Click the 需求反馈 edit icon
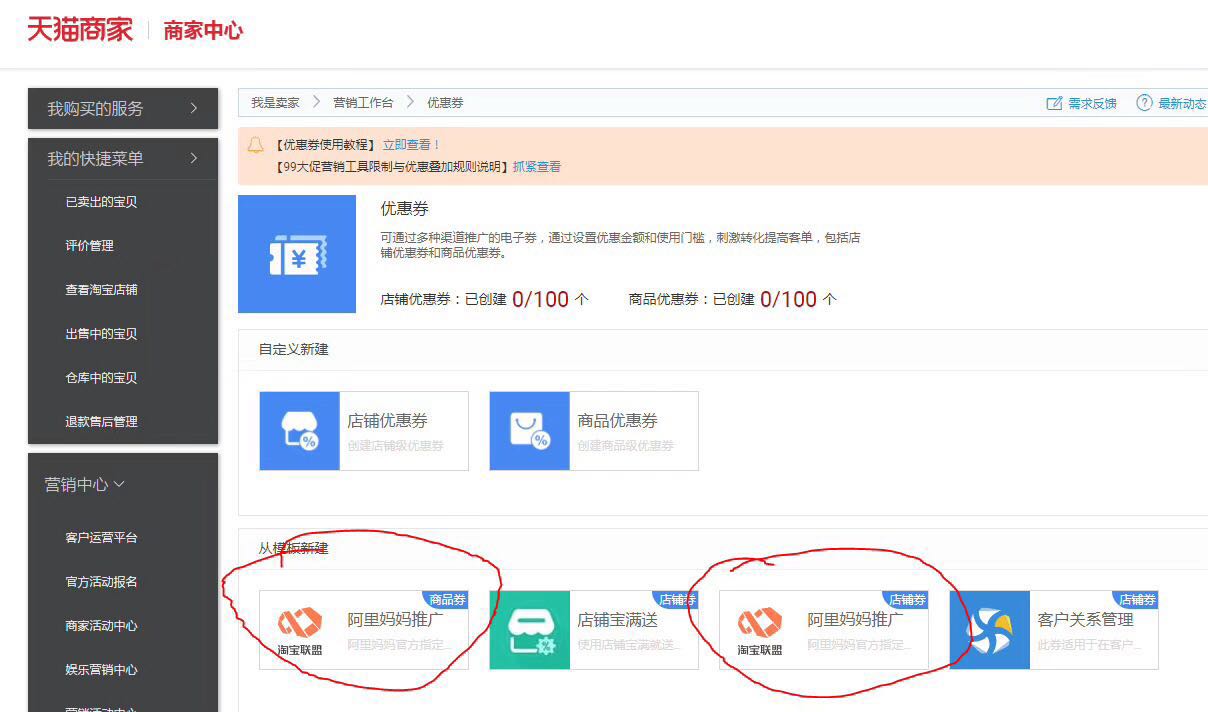This screenshot has width=1208, height=712. click(x=1054, y=103)
